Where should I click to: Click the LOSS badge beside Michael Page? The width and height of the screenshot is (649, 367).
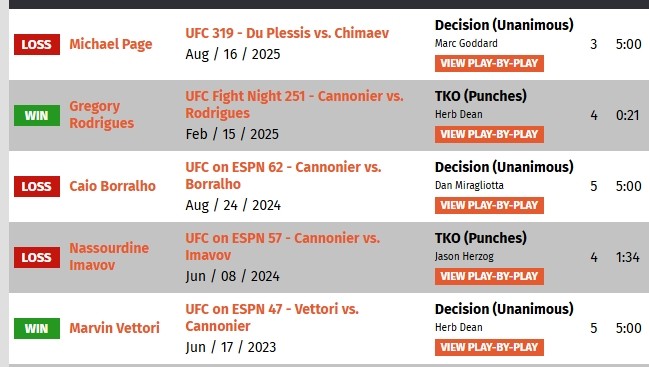[37, 44]
